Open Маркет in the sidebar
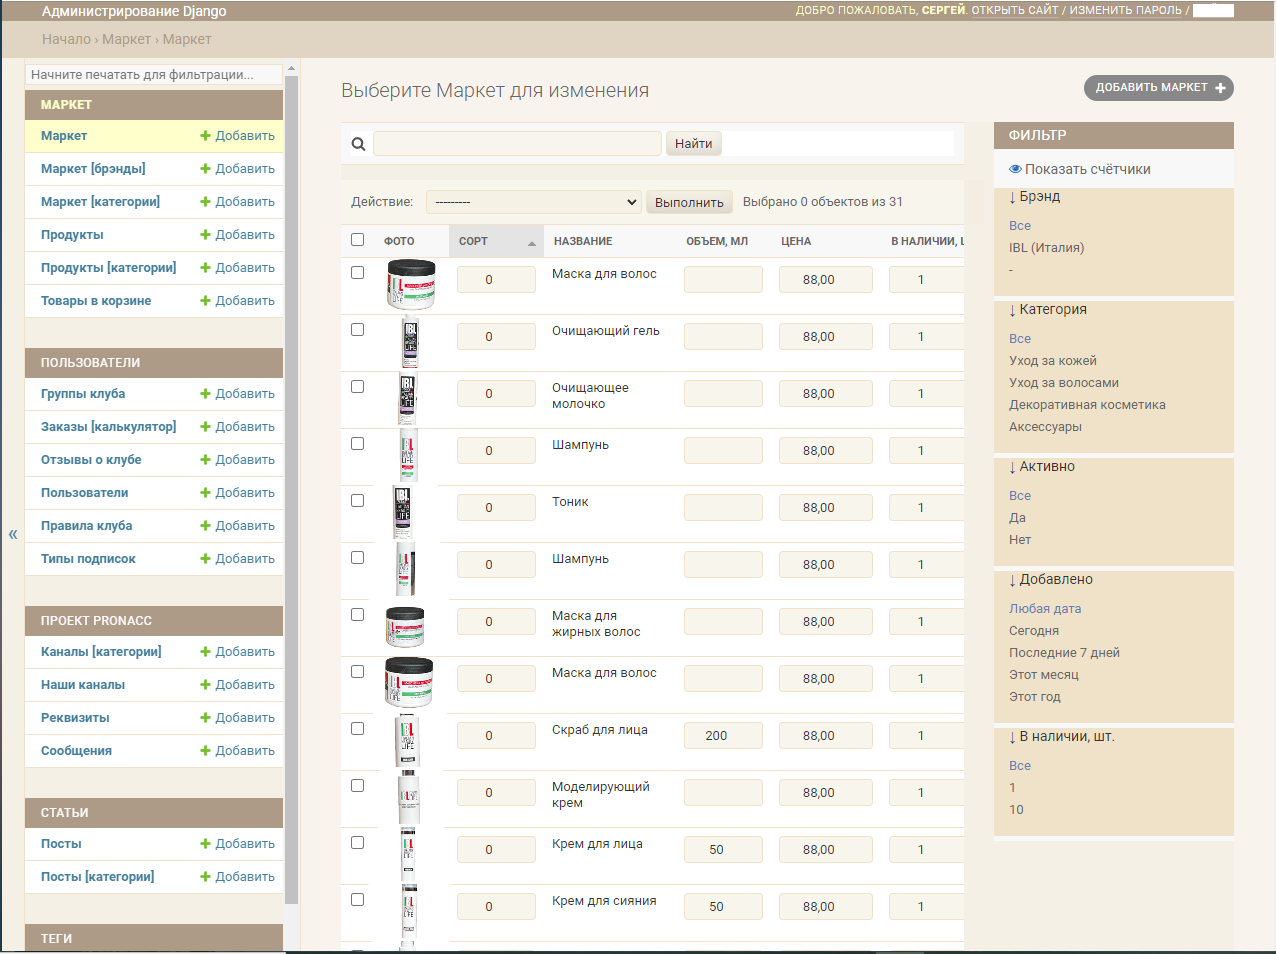Image resolution: width=1276 pixels, height=954 pixels. click(64, 136)
